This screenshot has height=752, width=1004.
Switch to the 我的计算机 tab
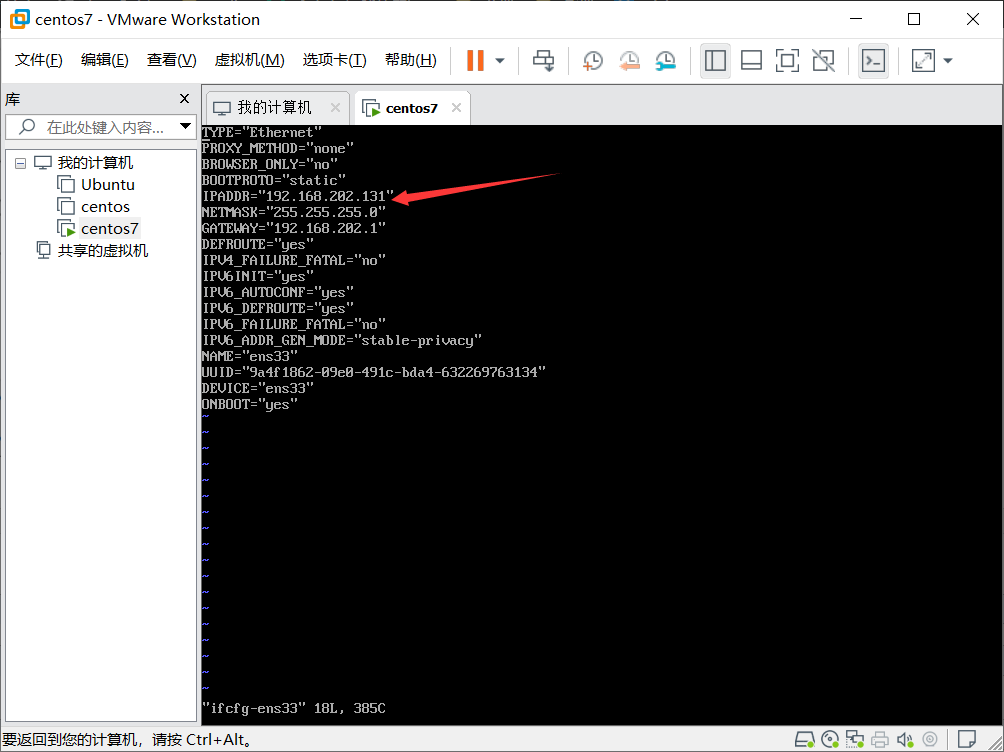274,108
